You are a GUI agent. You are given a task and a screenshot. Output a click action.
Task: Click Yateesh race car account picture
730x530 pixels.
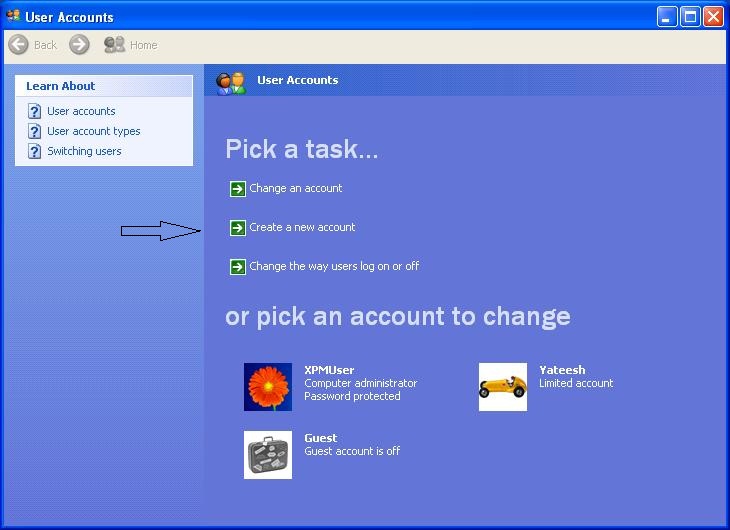pyautogui.click(x=503, y=387)
